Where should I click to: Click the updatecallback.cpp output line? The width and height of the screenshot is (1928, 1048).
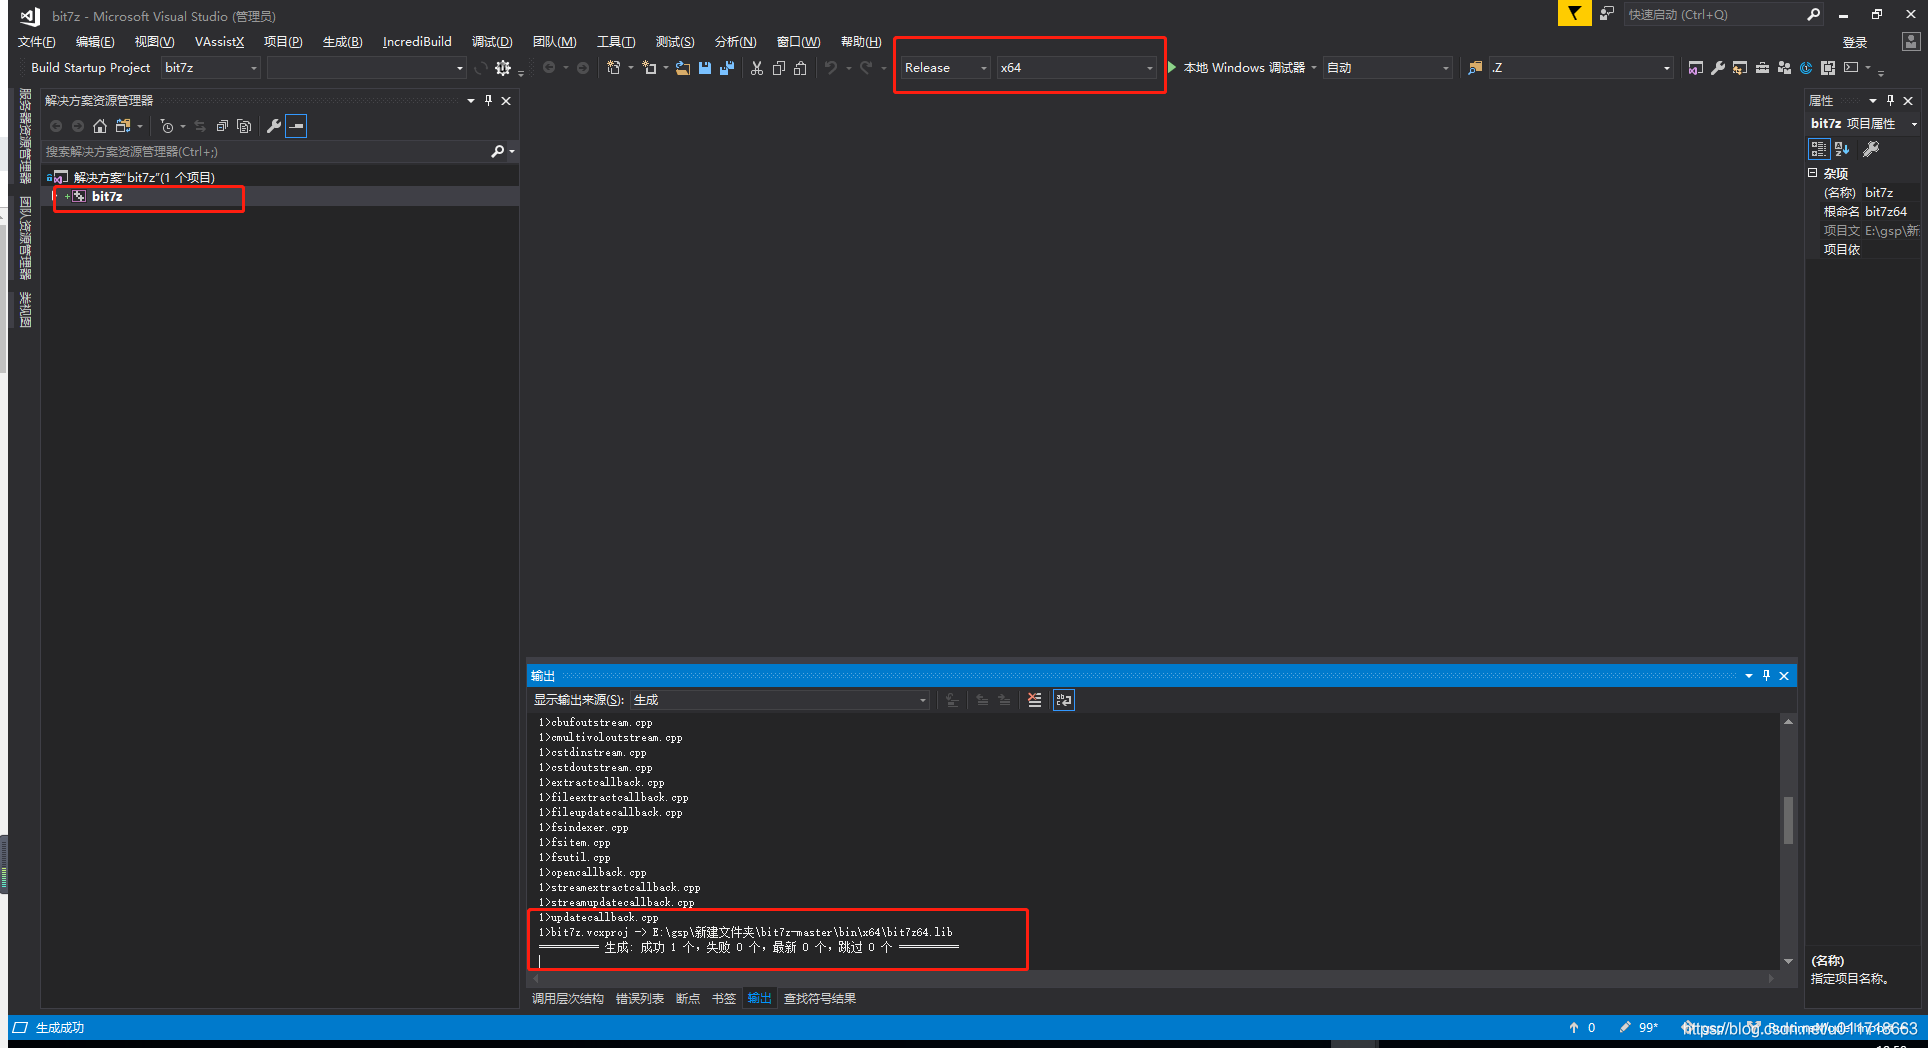pyautogui.click(x=598, y=918)
